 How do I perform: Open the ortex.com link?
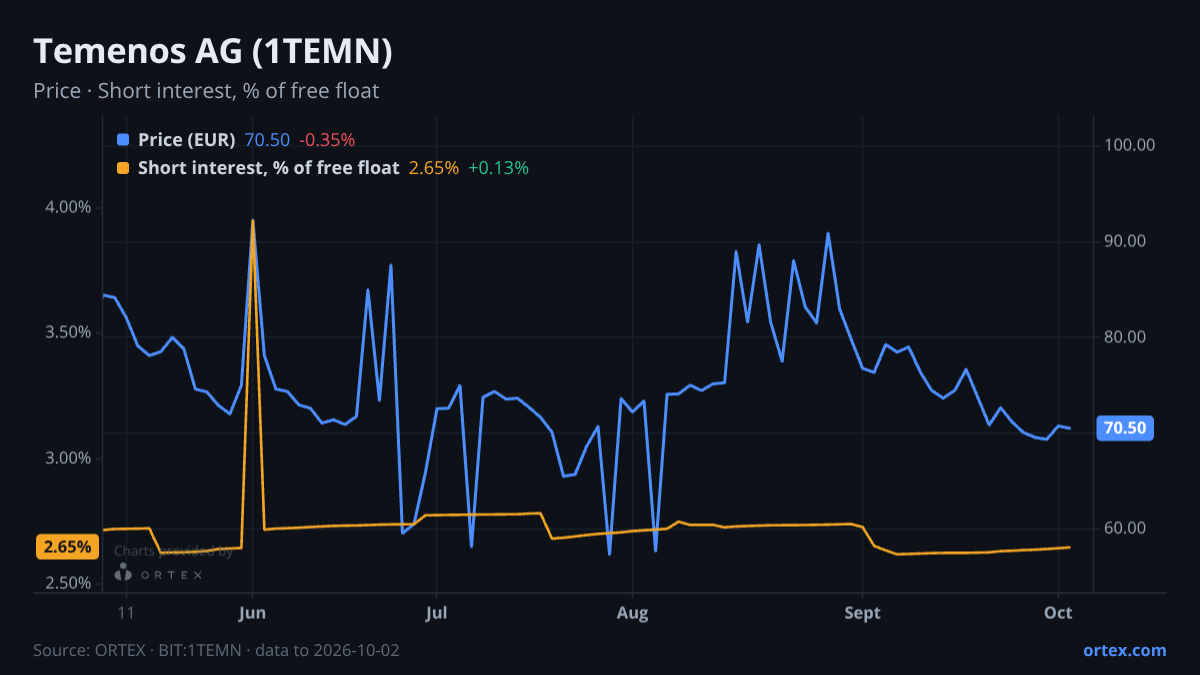click(x=1125, y=650)
